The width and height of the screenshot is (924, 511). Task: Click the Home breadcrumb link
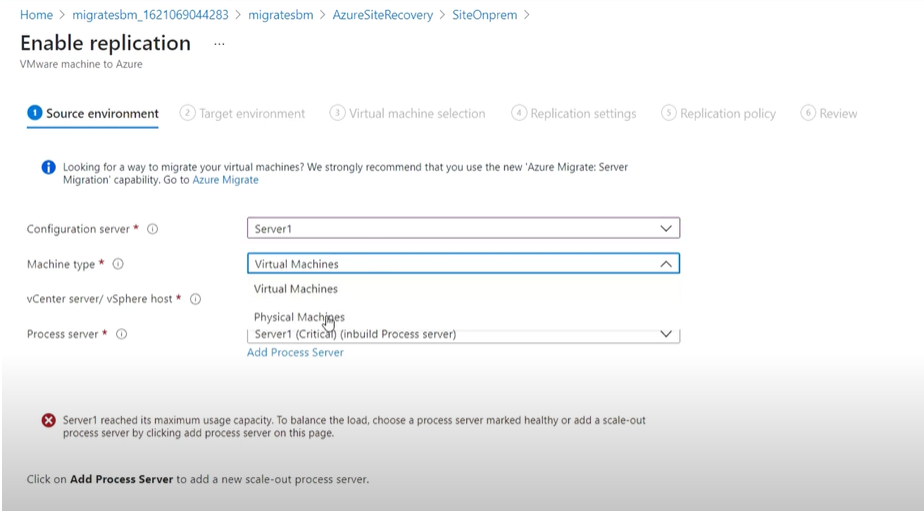tap(36, 15)
